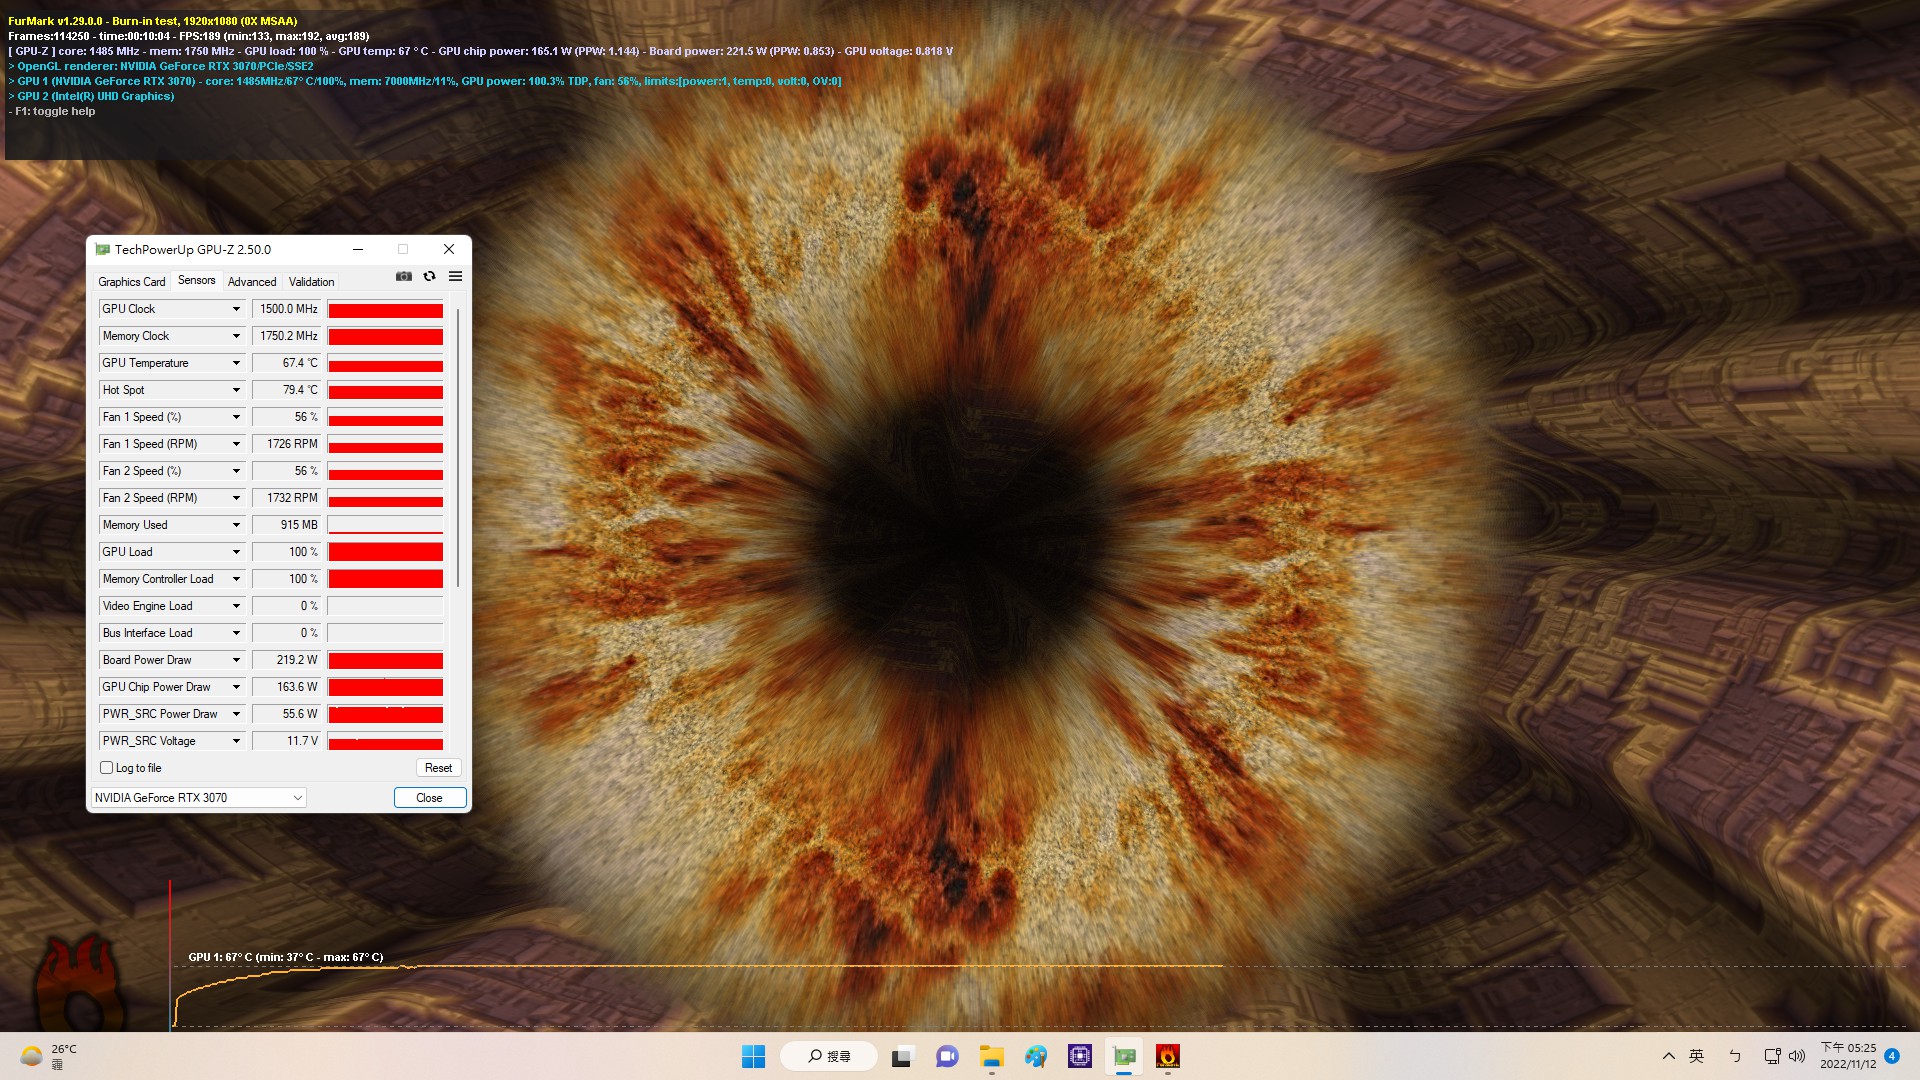Viewport: 1920px width, 1080px height.
Task: Click the 163.6 W Chip Power value
Action: click(287, 687)
